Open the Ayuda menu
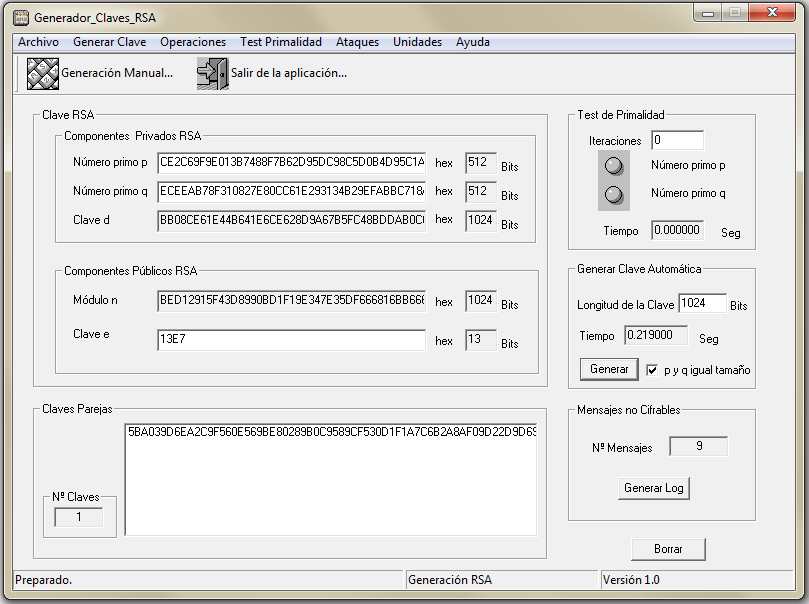 click(x=472, y=42)
